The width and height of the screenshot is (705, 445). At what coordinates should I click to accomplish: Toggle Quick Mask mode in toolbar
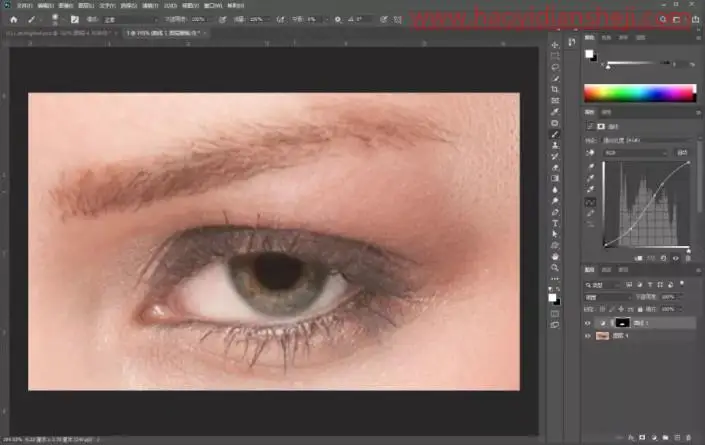pyautogui.click(x=555, y=314)
